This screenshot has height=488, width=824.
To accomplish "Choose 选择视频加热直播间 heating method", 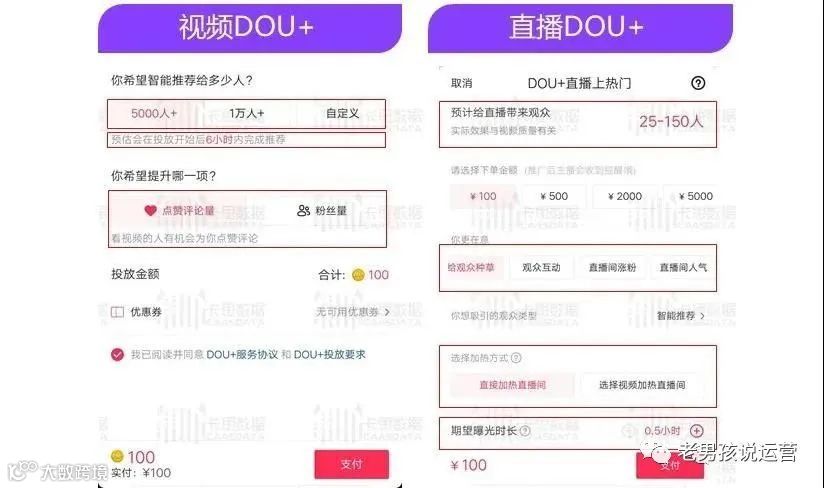I will (x=642, y=385).
